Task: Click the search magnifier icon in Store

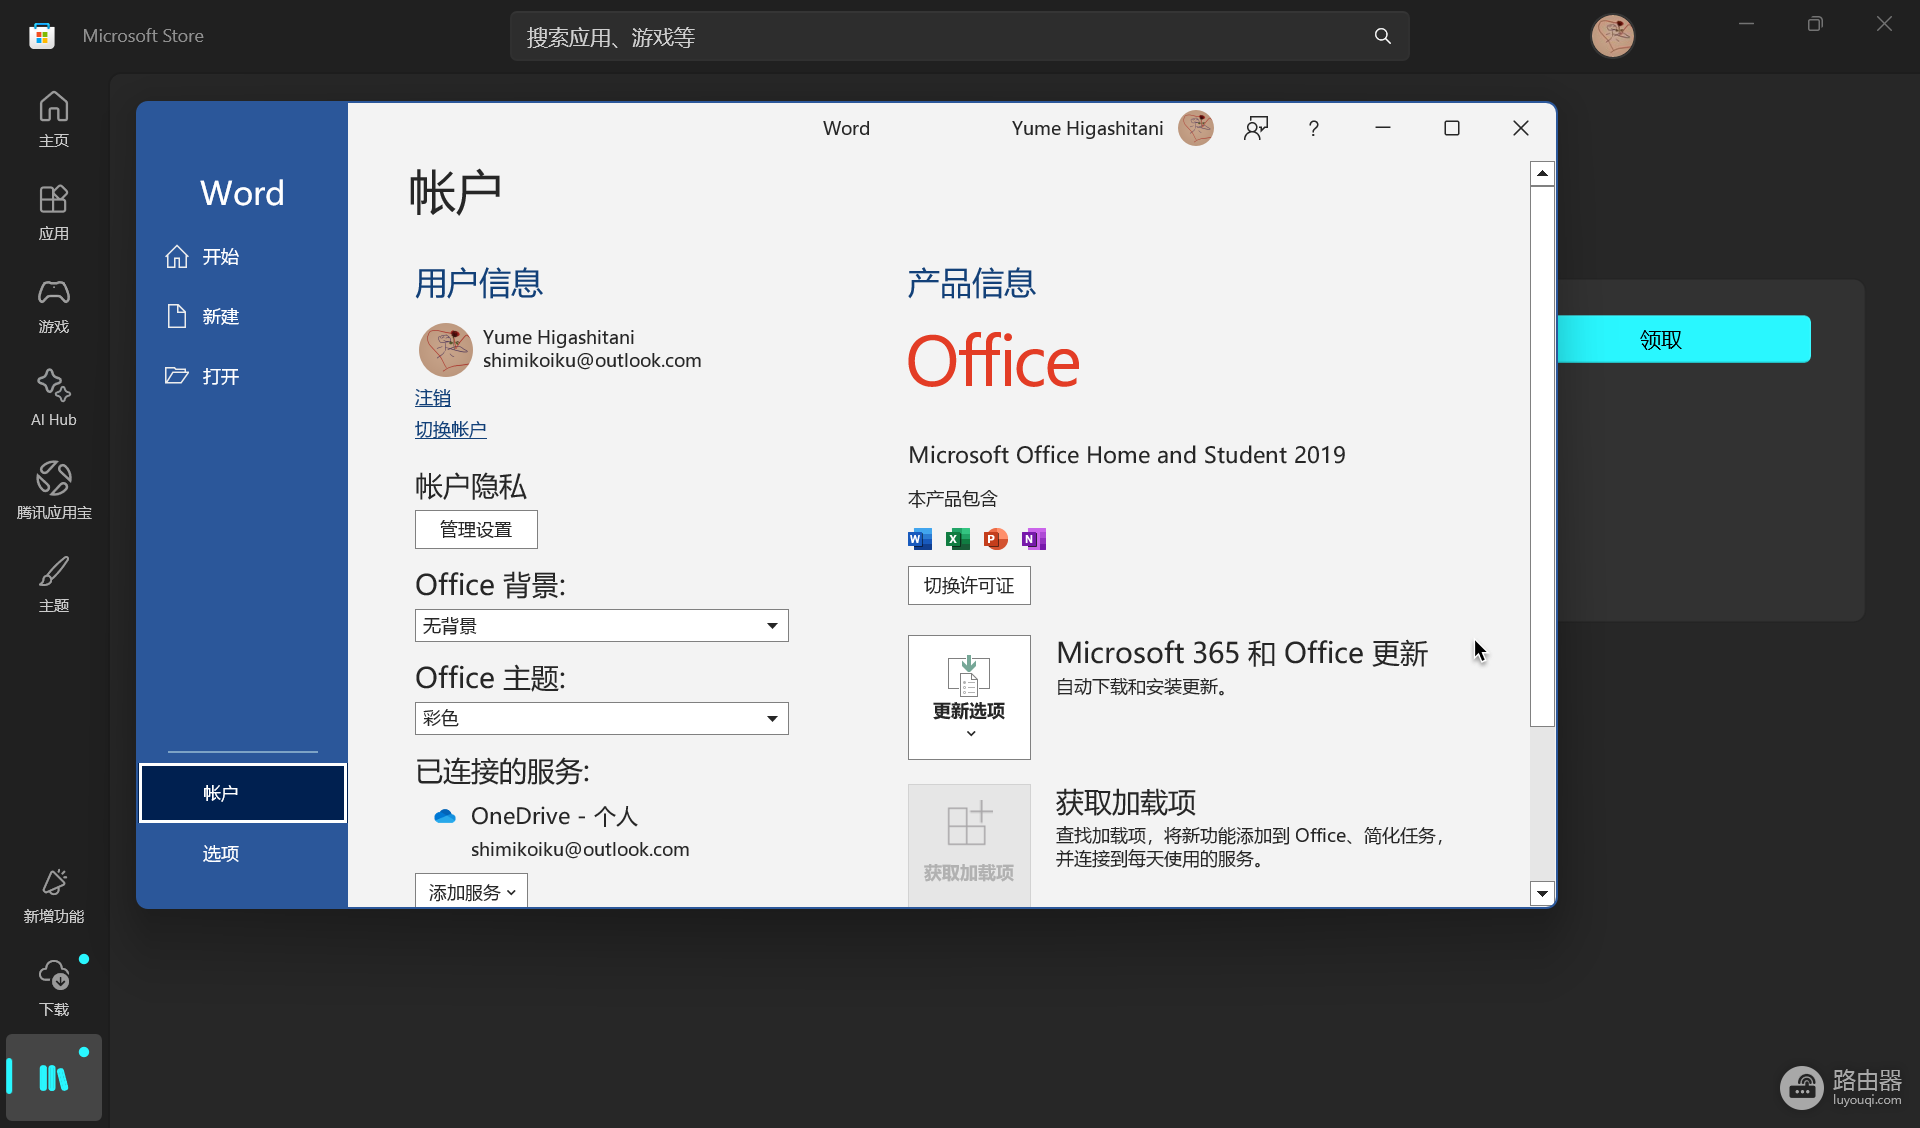Action: point(1383,37)
